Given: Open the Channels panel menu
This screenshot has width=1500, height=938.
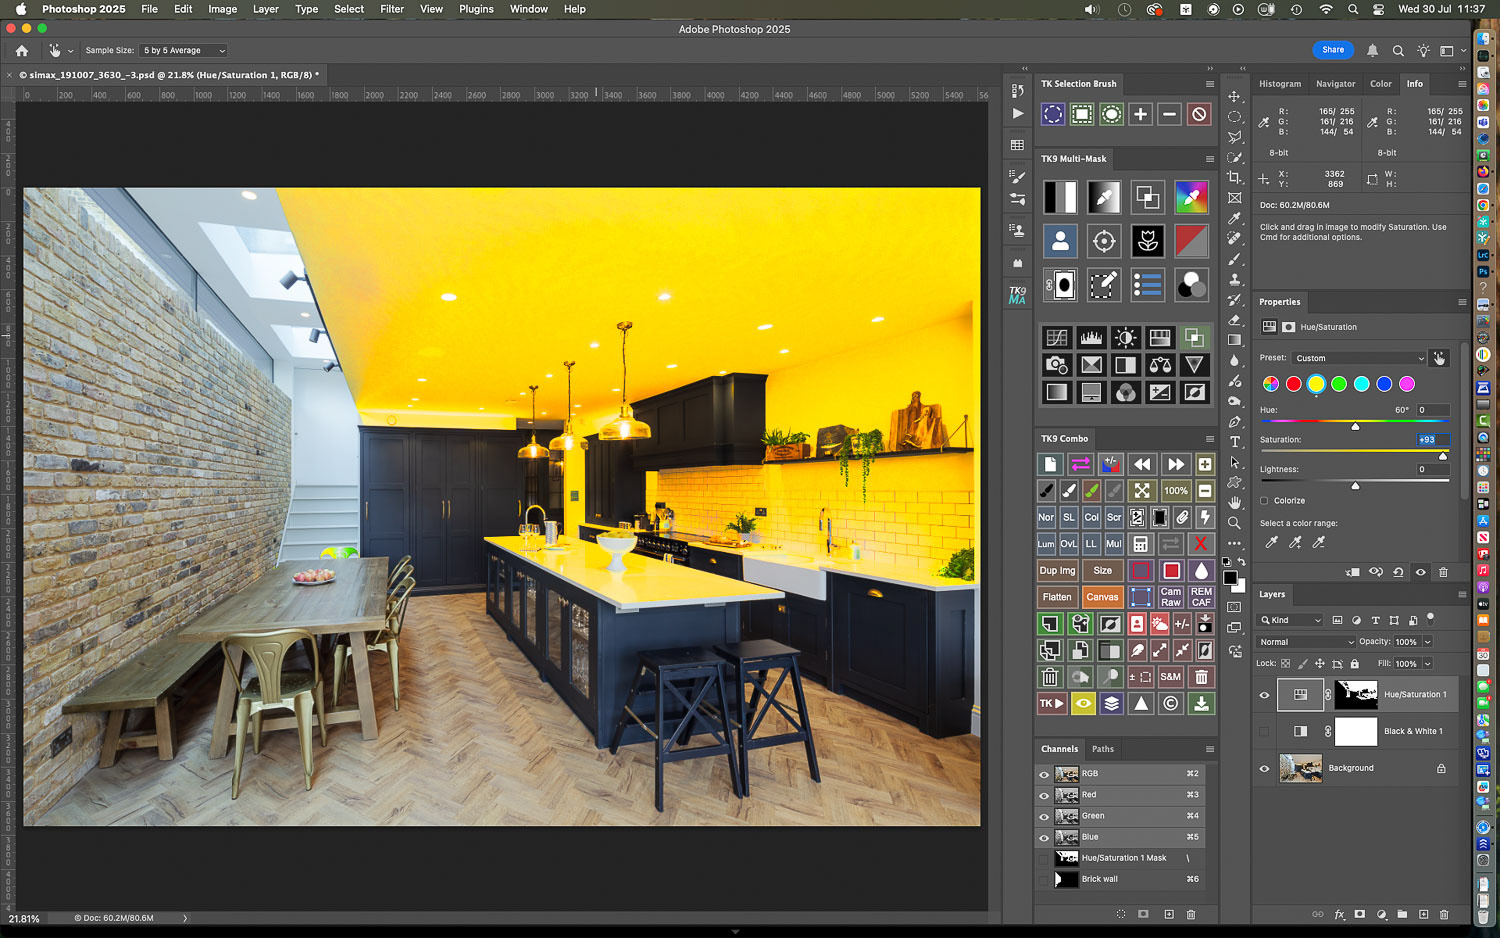Looking at the screenshot, I should click(x=1210, y=749).
